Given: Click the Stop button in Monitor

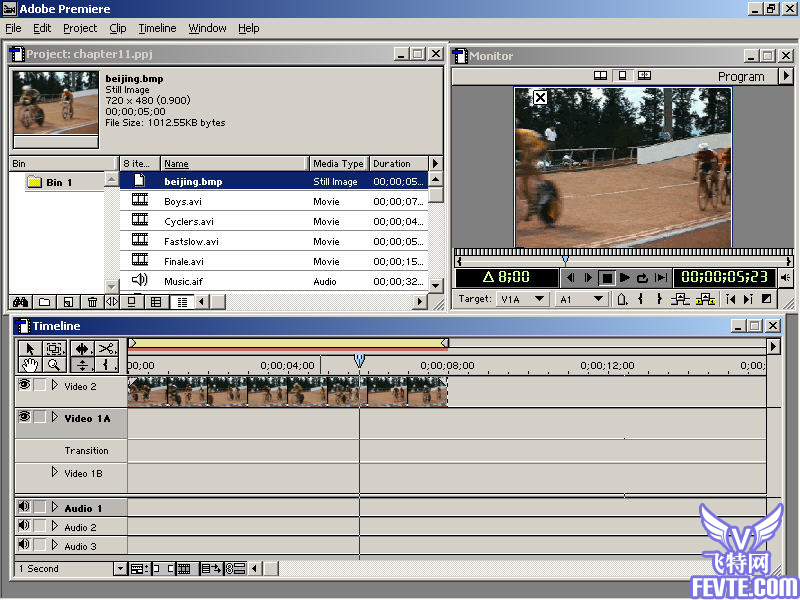Looking at the screenshot, I should coord(607,278).
